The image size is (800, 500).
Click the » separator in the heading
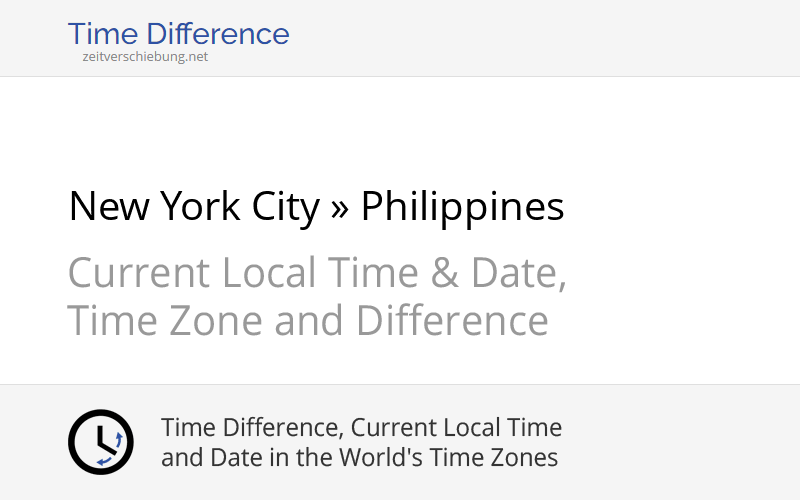(x=340, y=207)
